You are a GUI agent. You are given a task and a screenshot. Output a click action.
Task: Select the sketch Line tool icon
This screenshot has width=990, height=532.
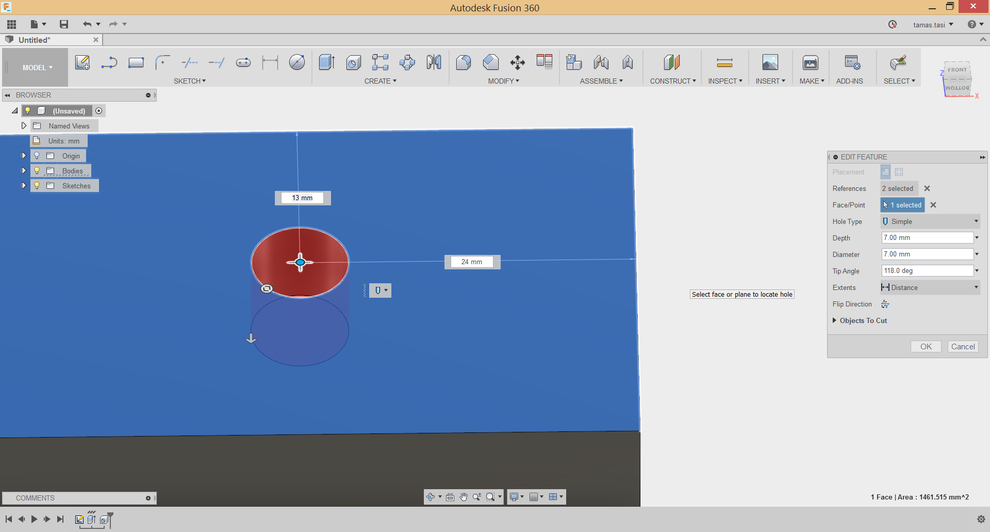109,62
